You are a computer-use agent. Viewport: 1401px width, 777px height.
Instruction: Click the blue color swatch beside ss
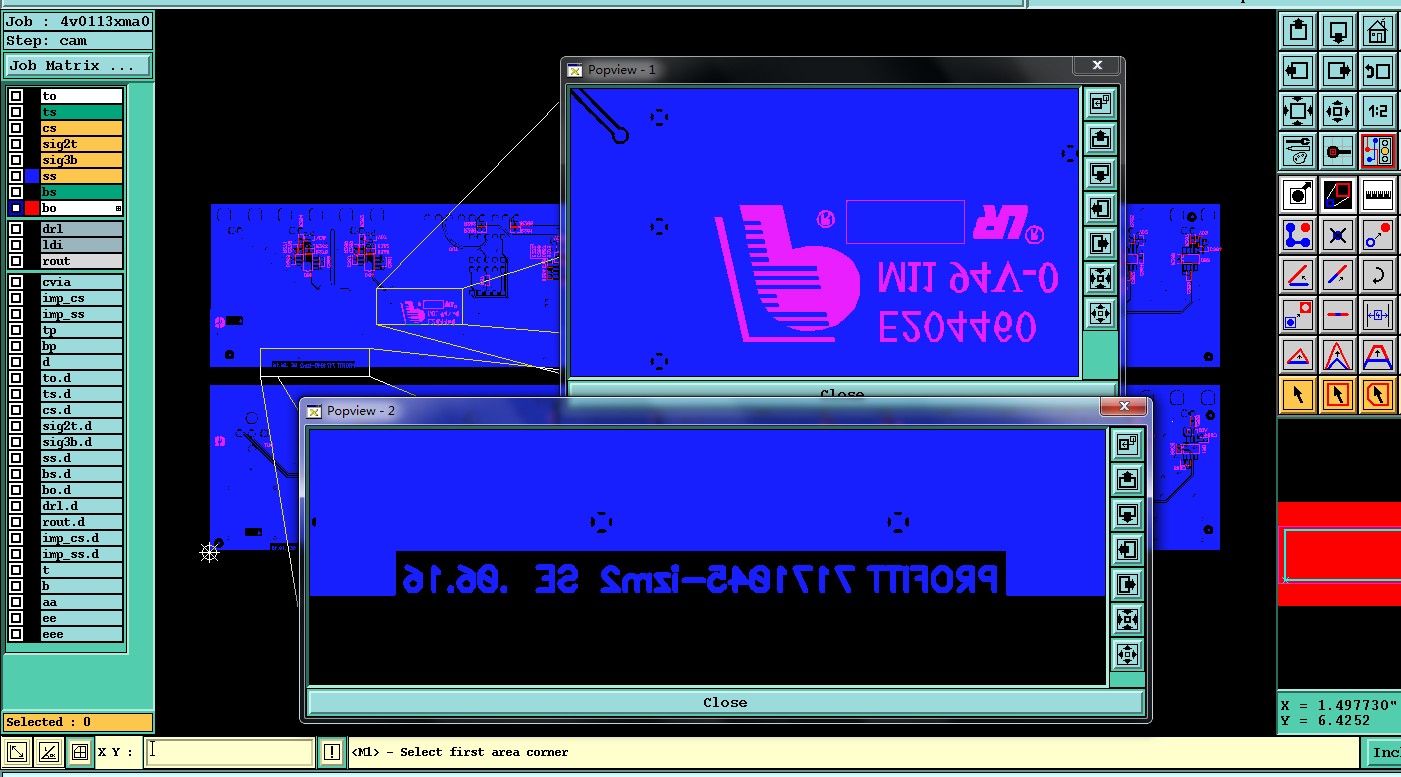coord(32,176)
